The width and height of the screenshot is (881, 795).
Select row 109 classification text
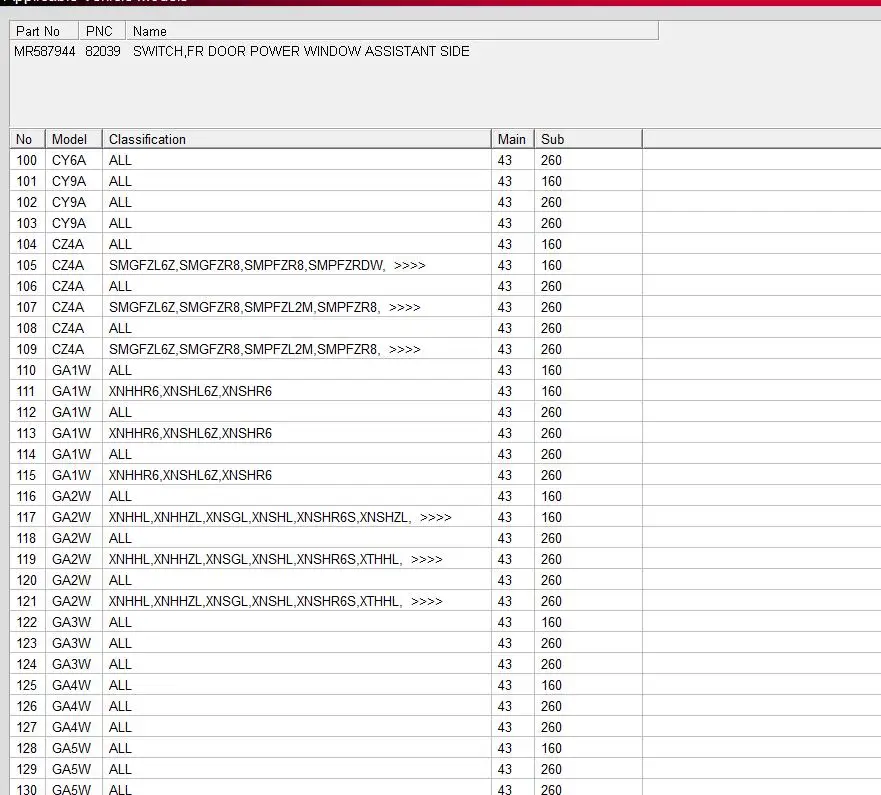[265, 349]
